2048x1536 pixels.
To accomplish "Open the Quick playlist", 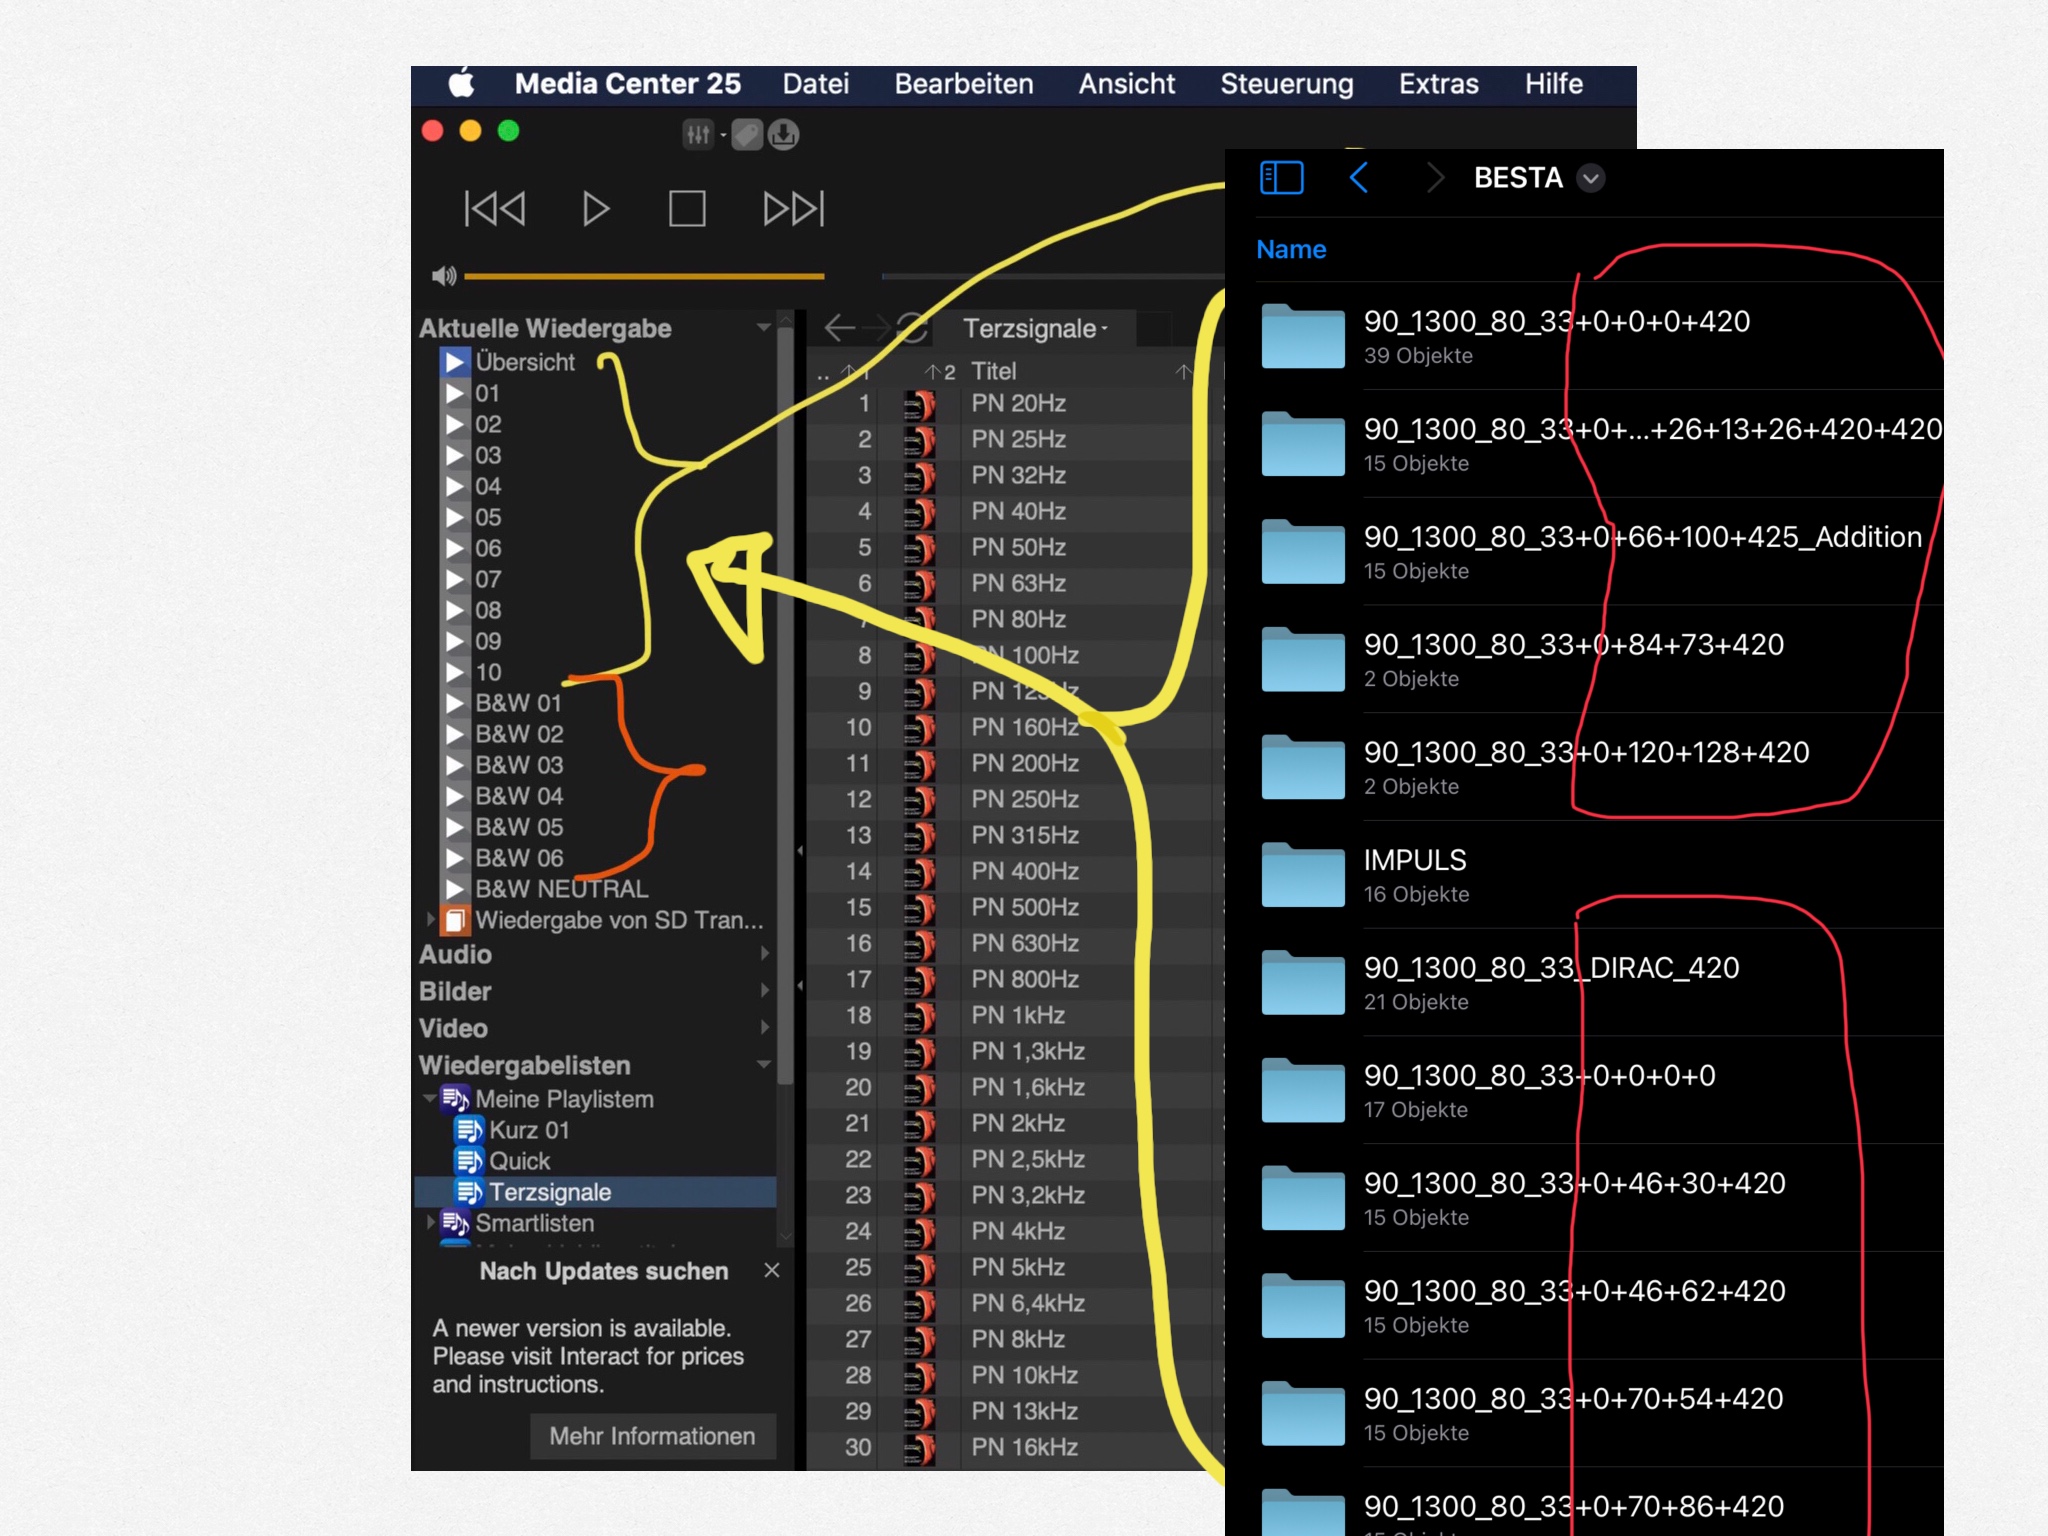I will pyautogui.click(x=519, y=1161).
